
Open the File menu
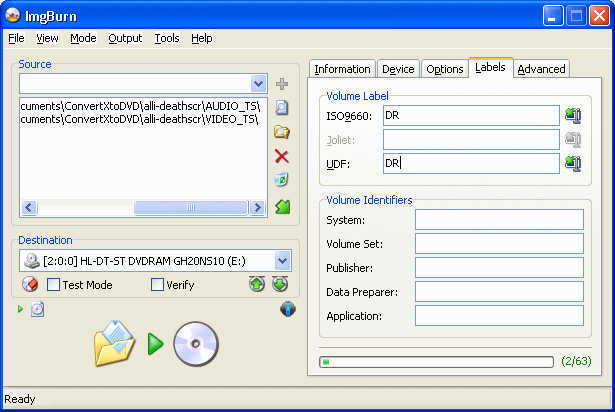point(16,38)
